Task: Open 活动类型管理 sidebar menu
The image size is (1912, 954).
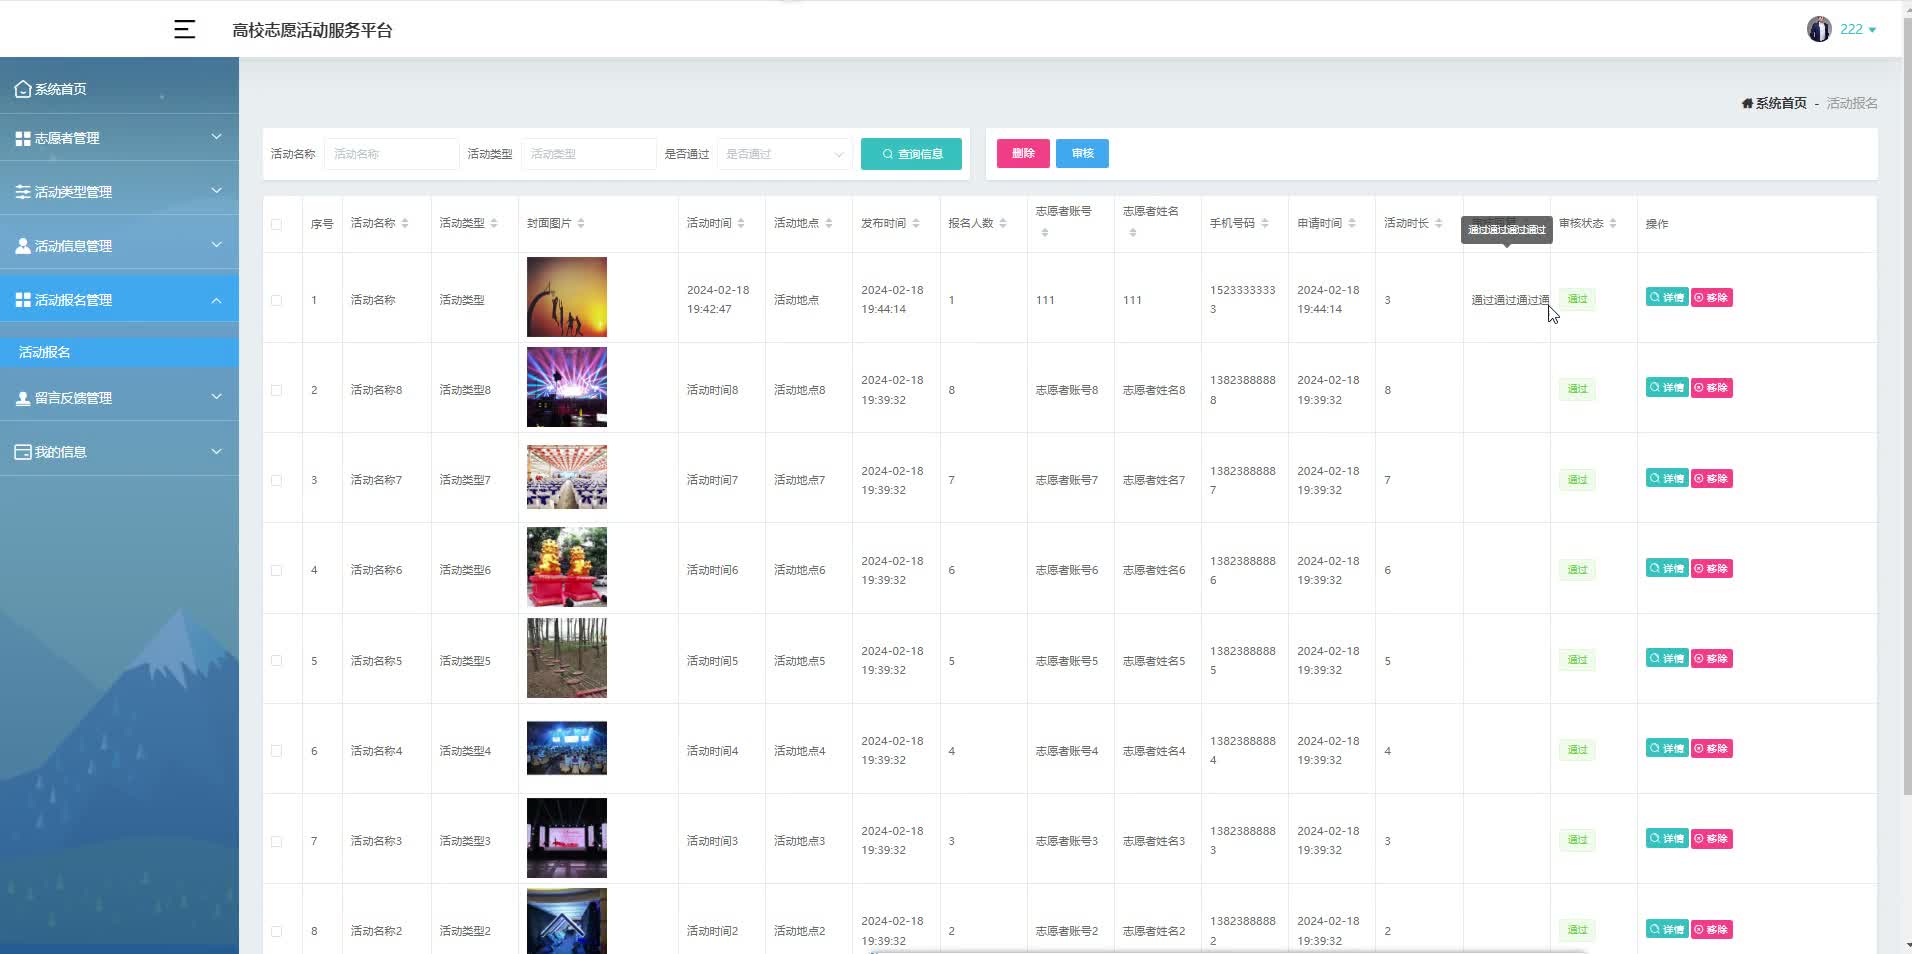Action: tap(119, 192)
